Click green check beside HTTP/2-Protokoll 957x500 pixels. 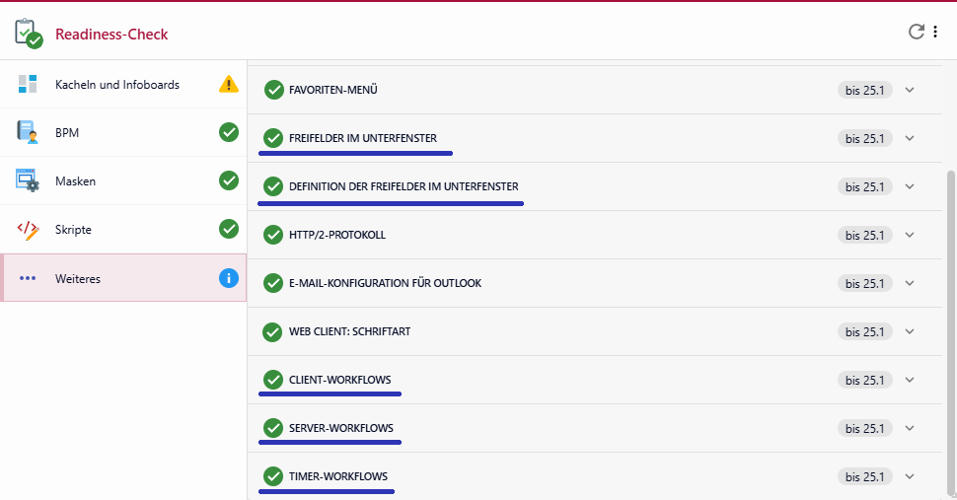273,235
